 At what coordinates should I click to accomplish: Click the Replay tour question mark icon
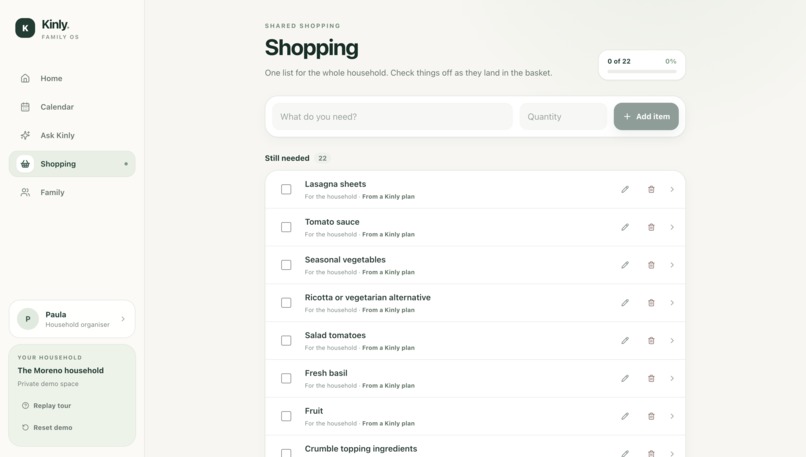click(x=25, y=406)
